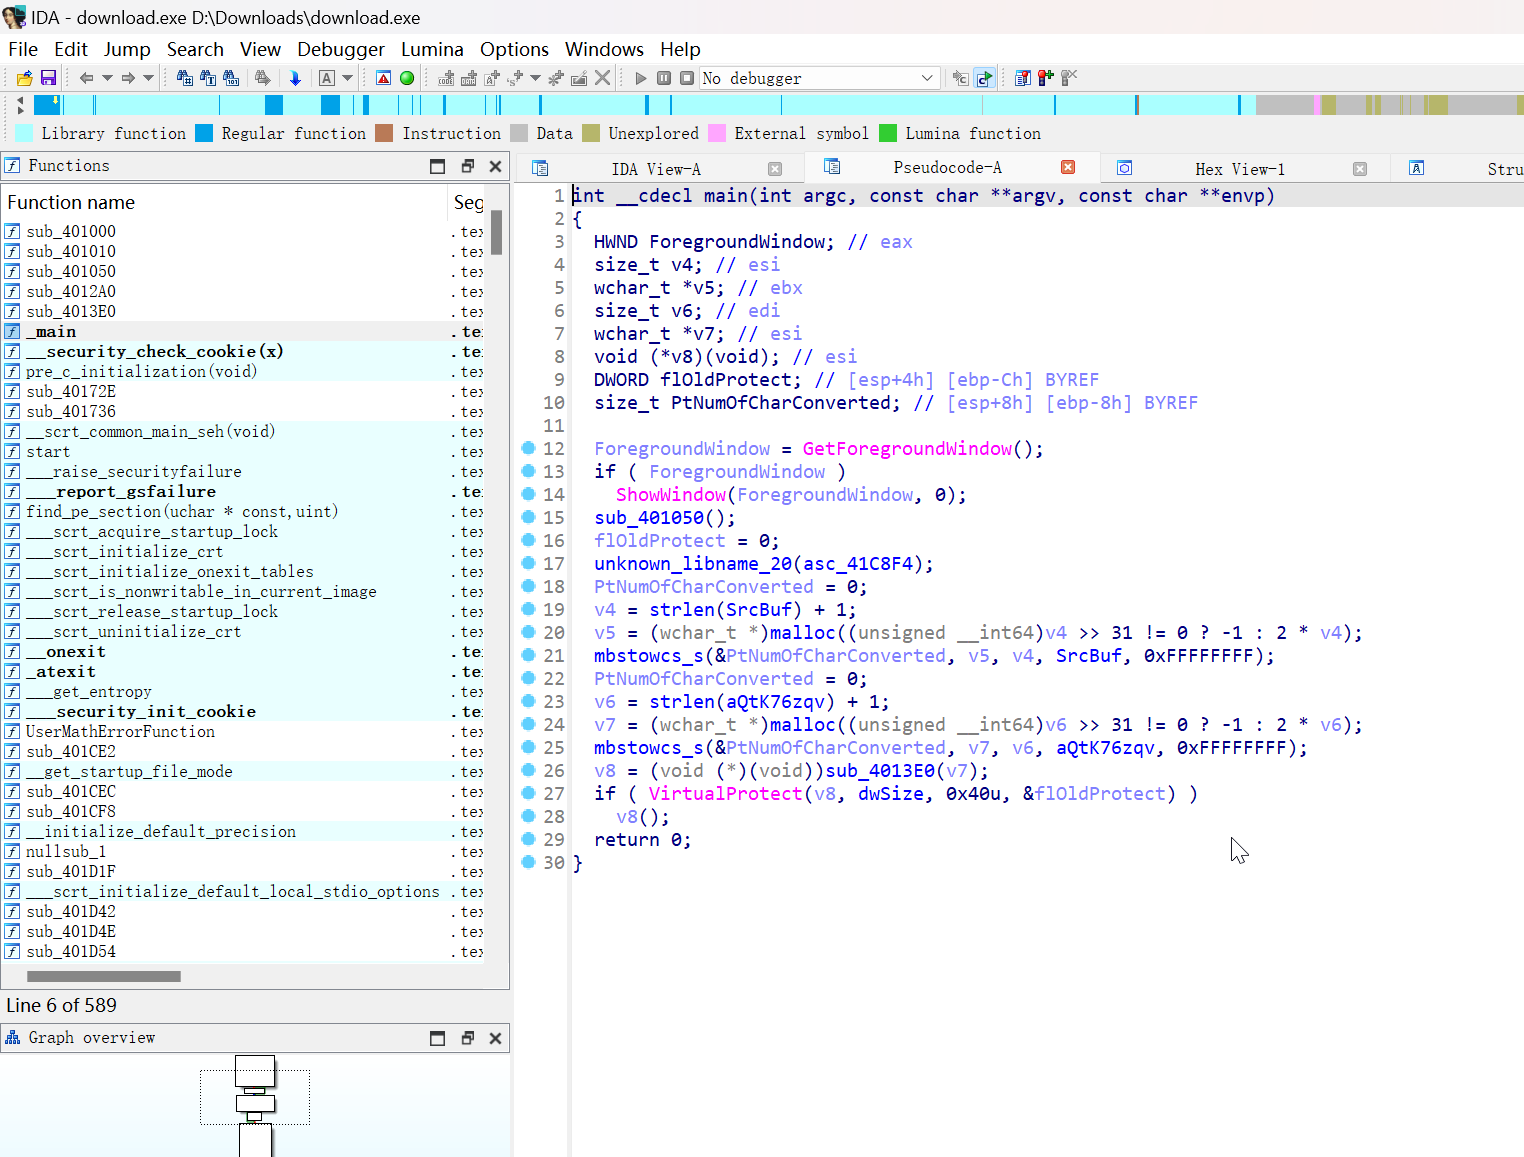Open the Options menu
This screenshot has height=1157, width=1524.
pos(514,49)
